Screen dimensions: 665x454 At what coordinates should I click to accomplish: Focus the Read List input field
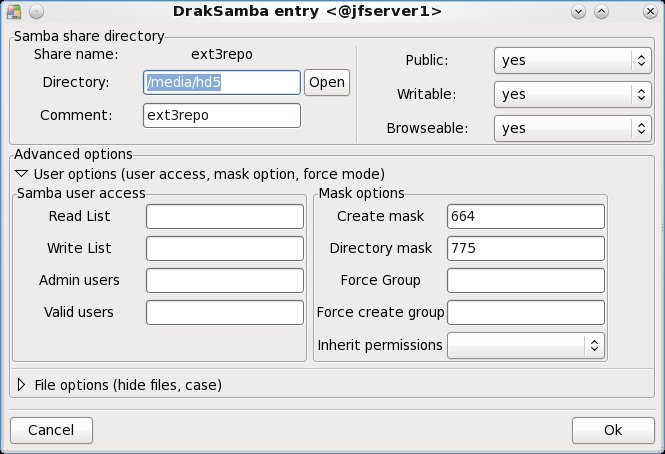pyautogui.click(x=225, y=216)
